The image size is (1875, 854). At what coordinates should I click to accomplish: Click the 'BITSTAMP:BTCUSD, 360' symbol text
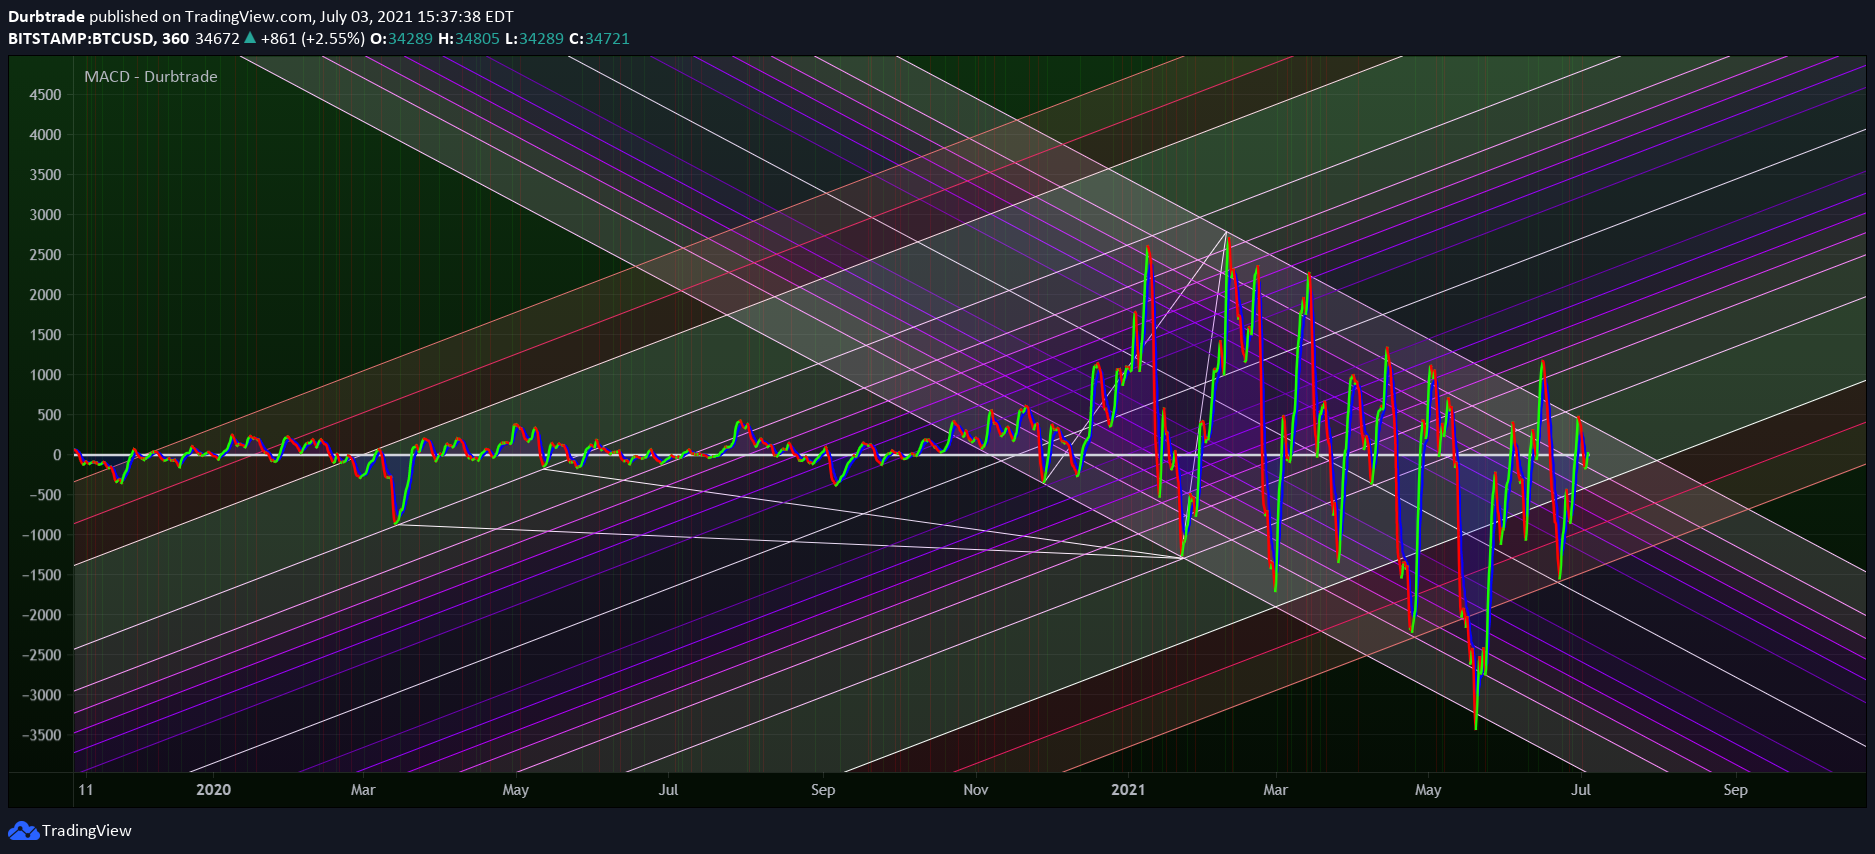pyautogui.click(x=98, y=38)
